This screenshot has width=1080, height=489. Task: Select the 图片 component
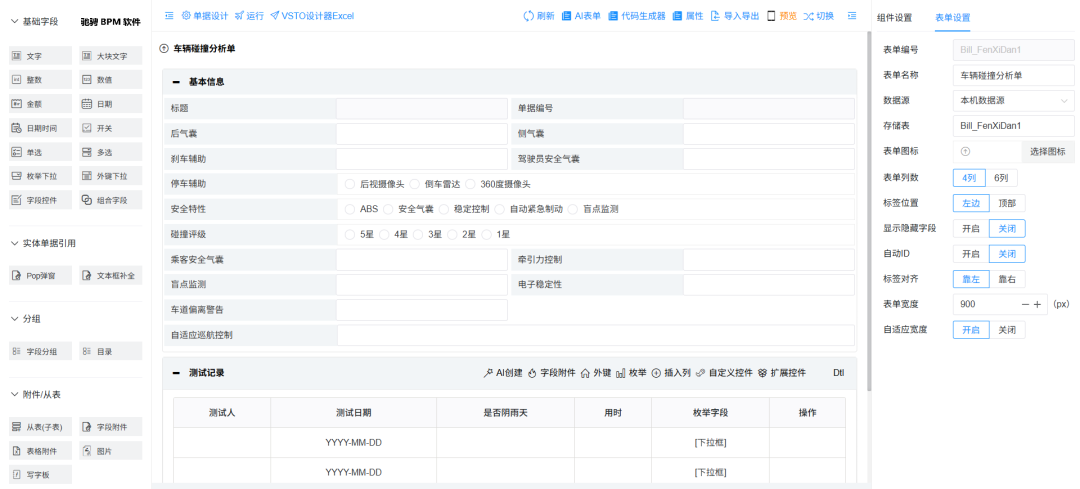pos(110,451)
